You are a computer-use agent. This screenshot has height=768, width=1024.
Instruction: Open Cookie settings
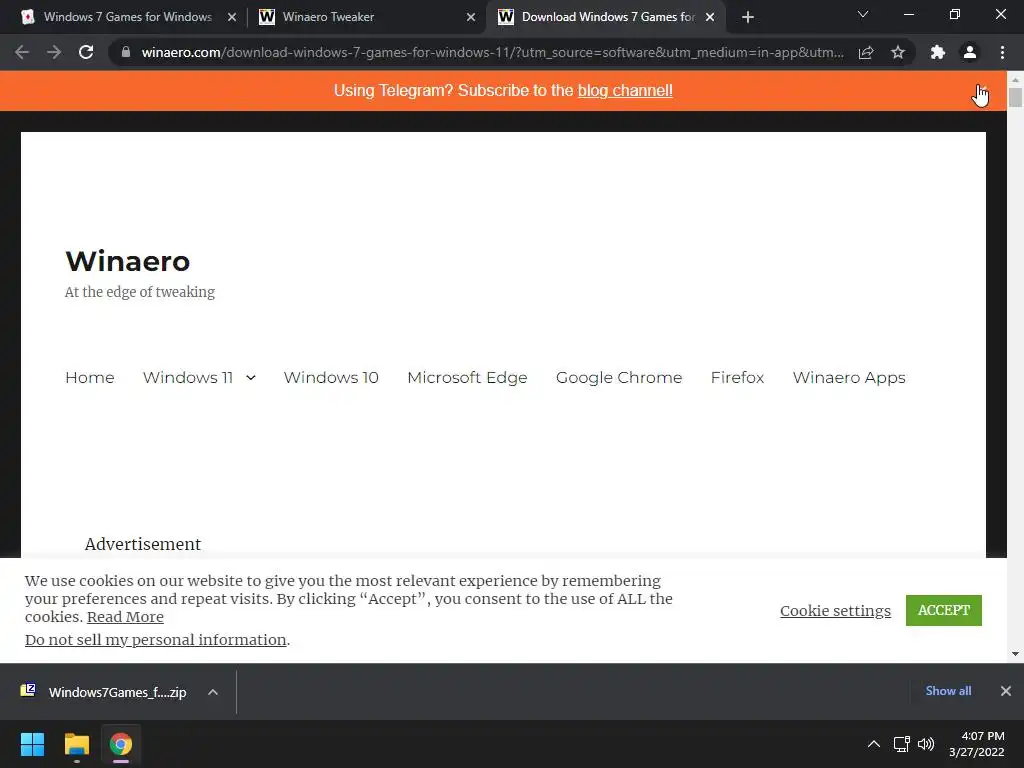point(835,611)
